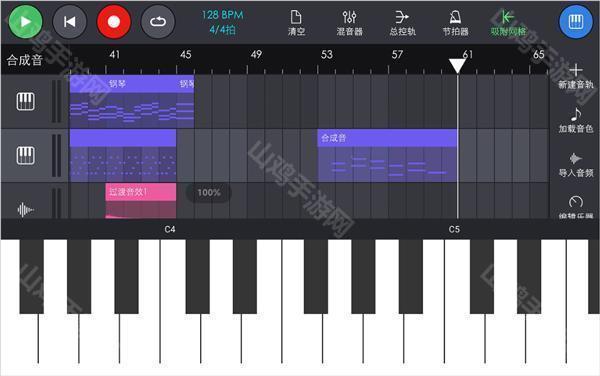Clear the project using 清空
Screen dimensions: 600x376
(x=296, y=23)
